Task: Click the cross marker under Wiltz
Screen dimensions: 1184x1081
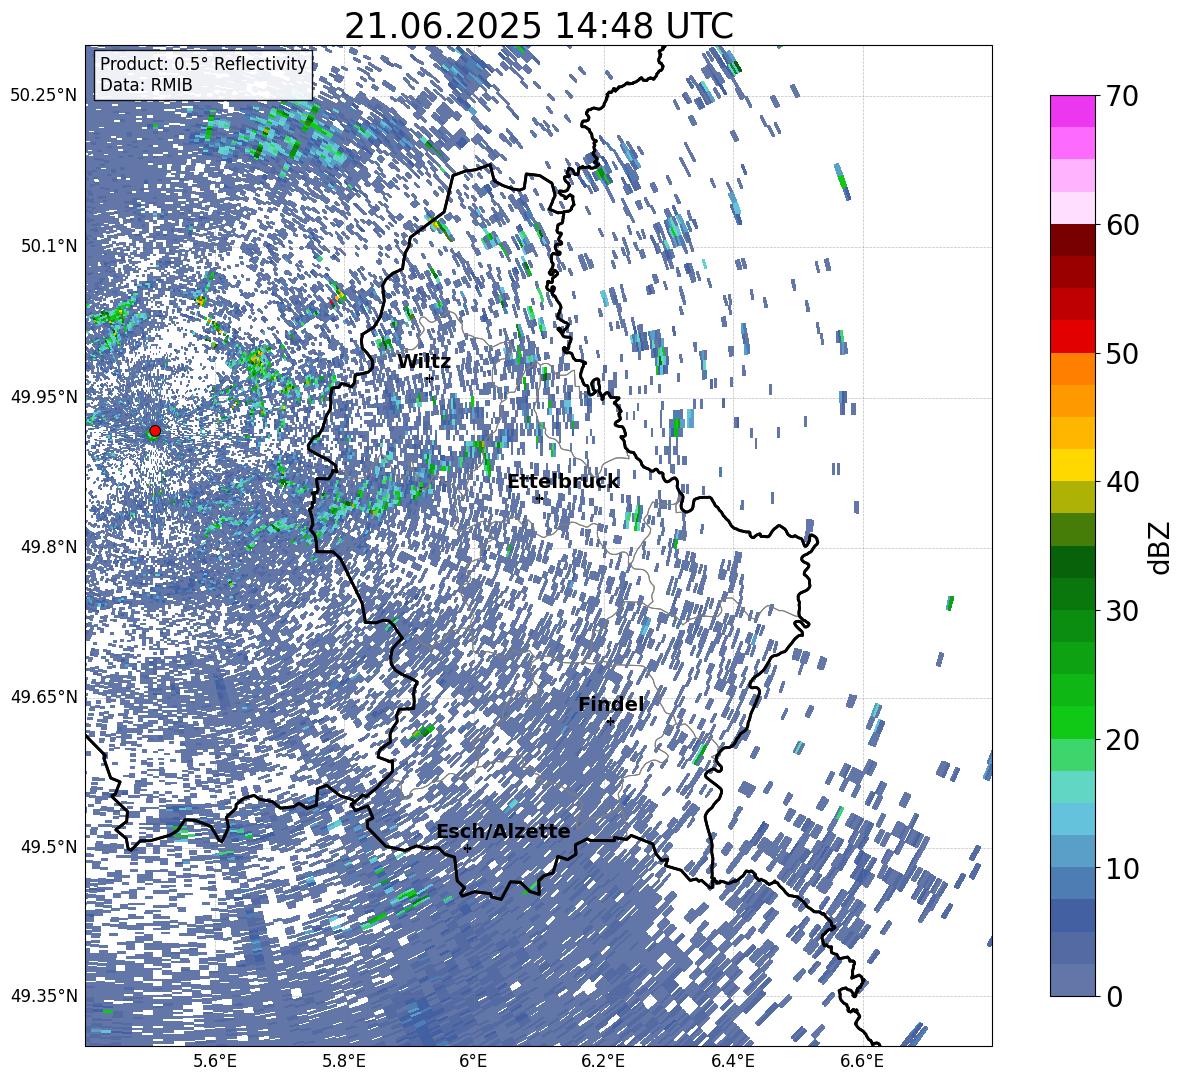Action: (429, 377)
